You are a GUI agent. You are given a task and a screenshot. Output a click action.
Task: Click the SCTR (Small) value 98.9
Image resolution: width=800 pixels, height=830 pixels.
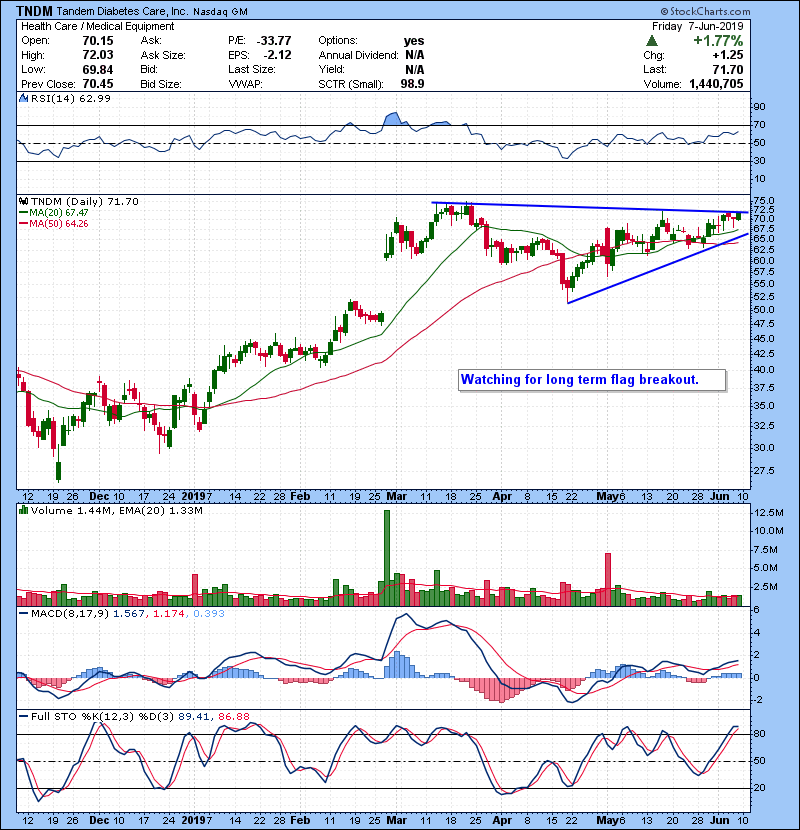click(412, 84)
